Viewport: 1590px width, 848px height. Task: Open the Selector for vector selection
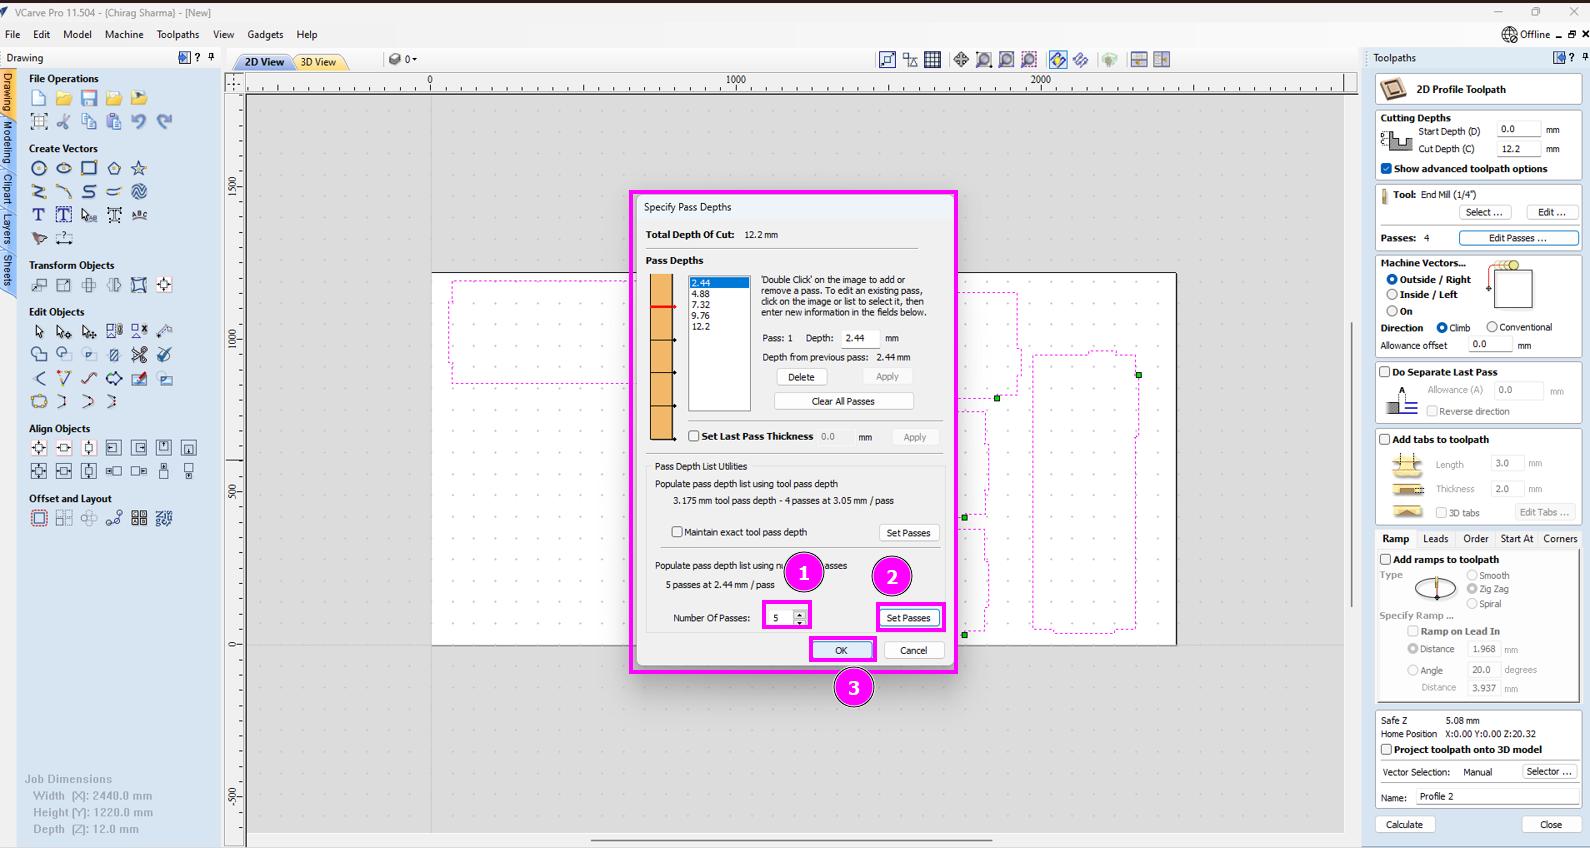point(1549,772)
